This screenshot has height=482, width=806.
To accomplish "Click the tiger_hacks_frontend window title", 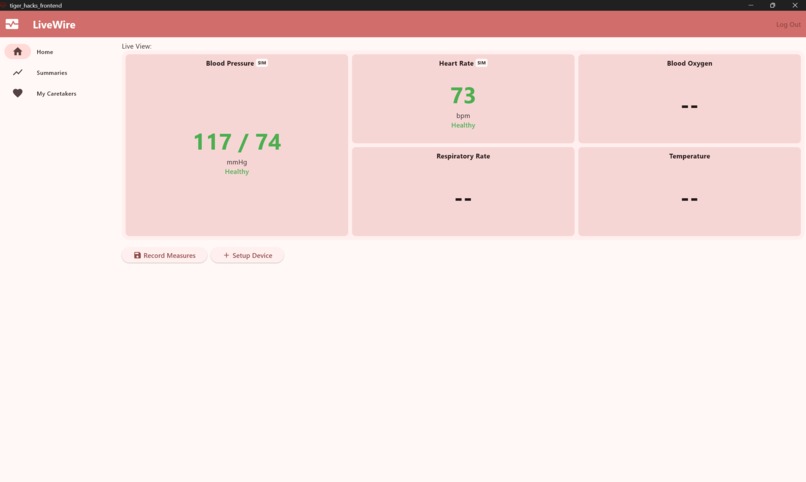I will pos(35,5).
